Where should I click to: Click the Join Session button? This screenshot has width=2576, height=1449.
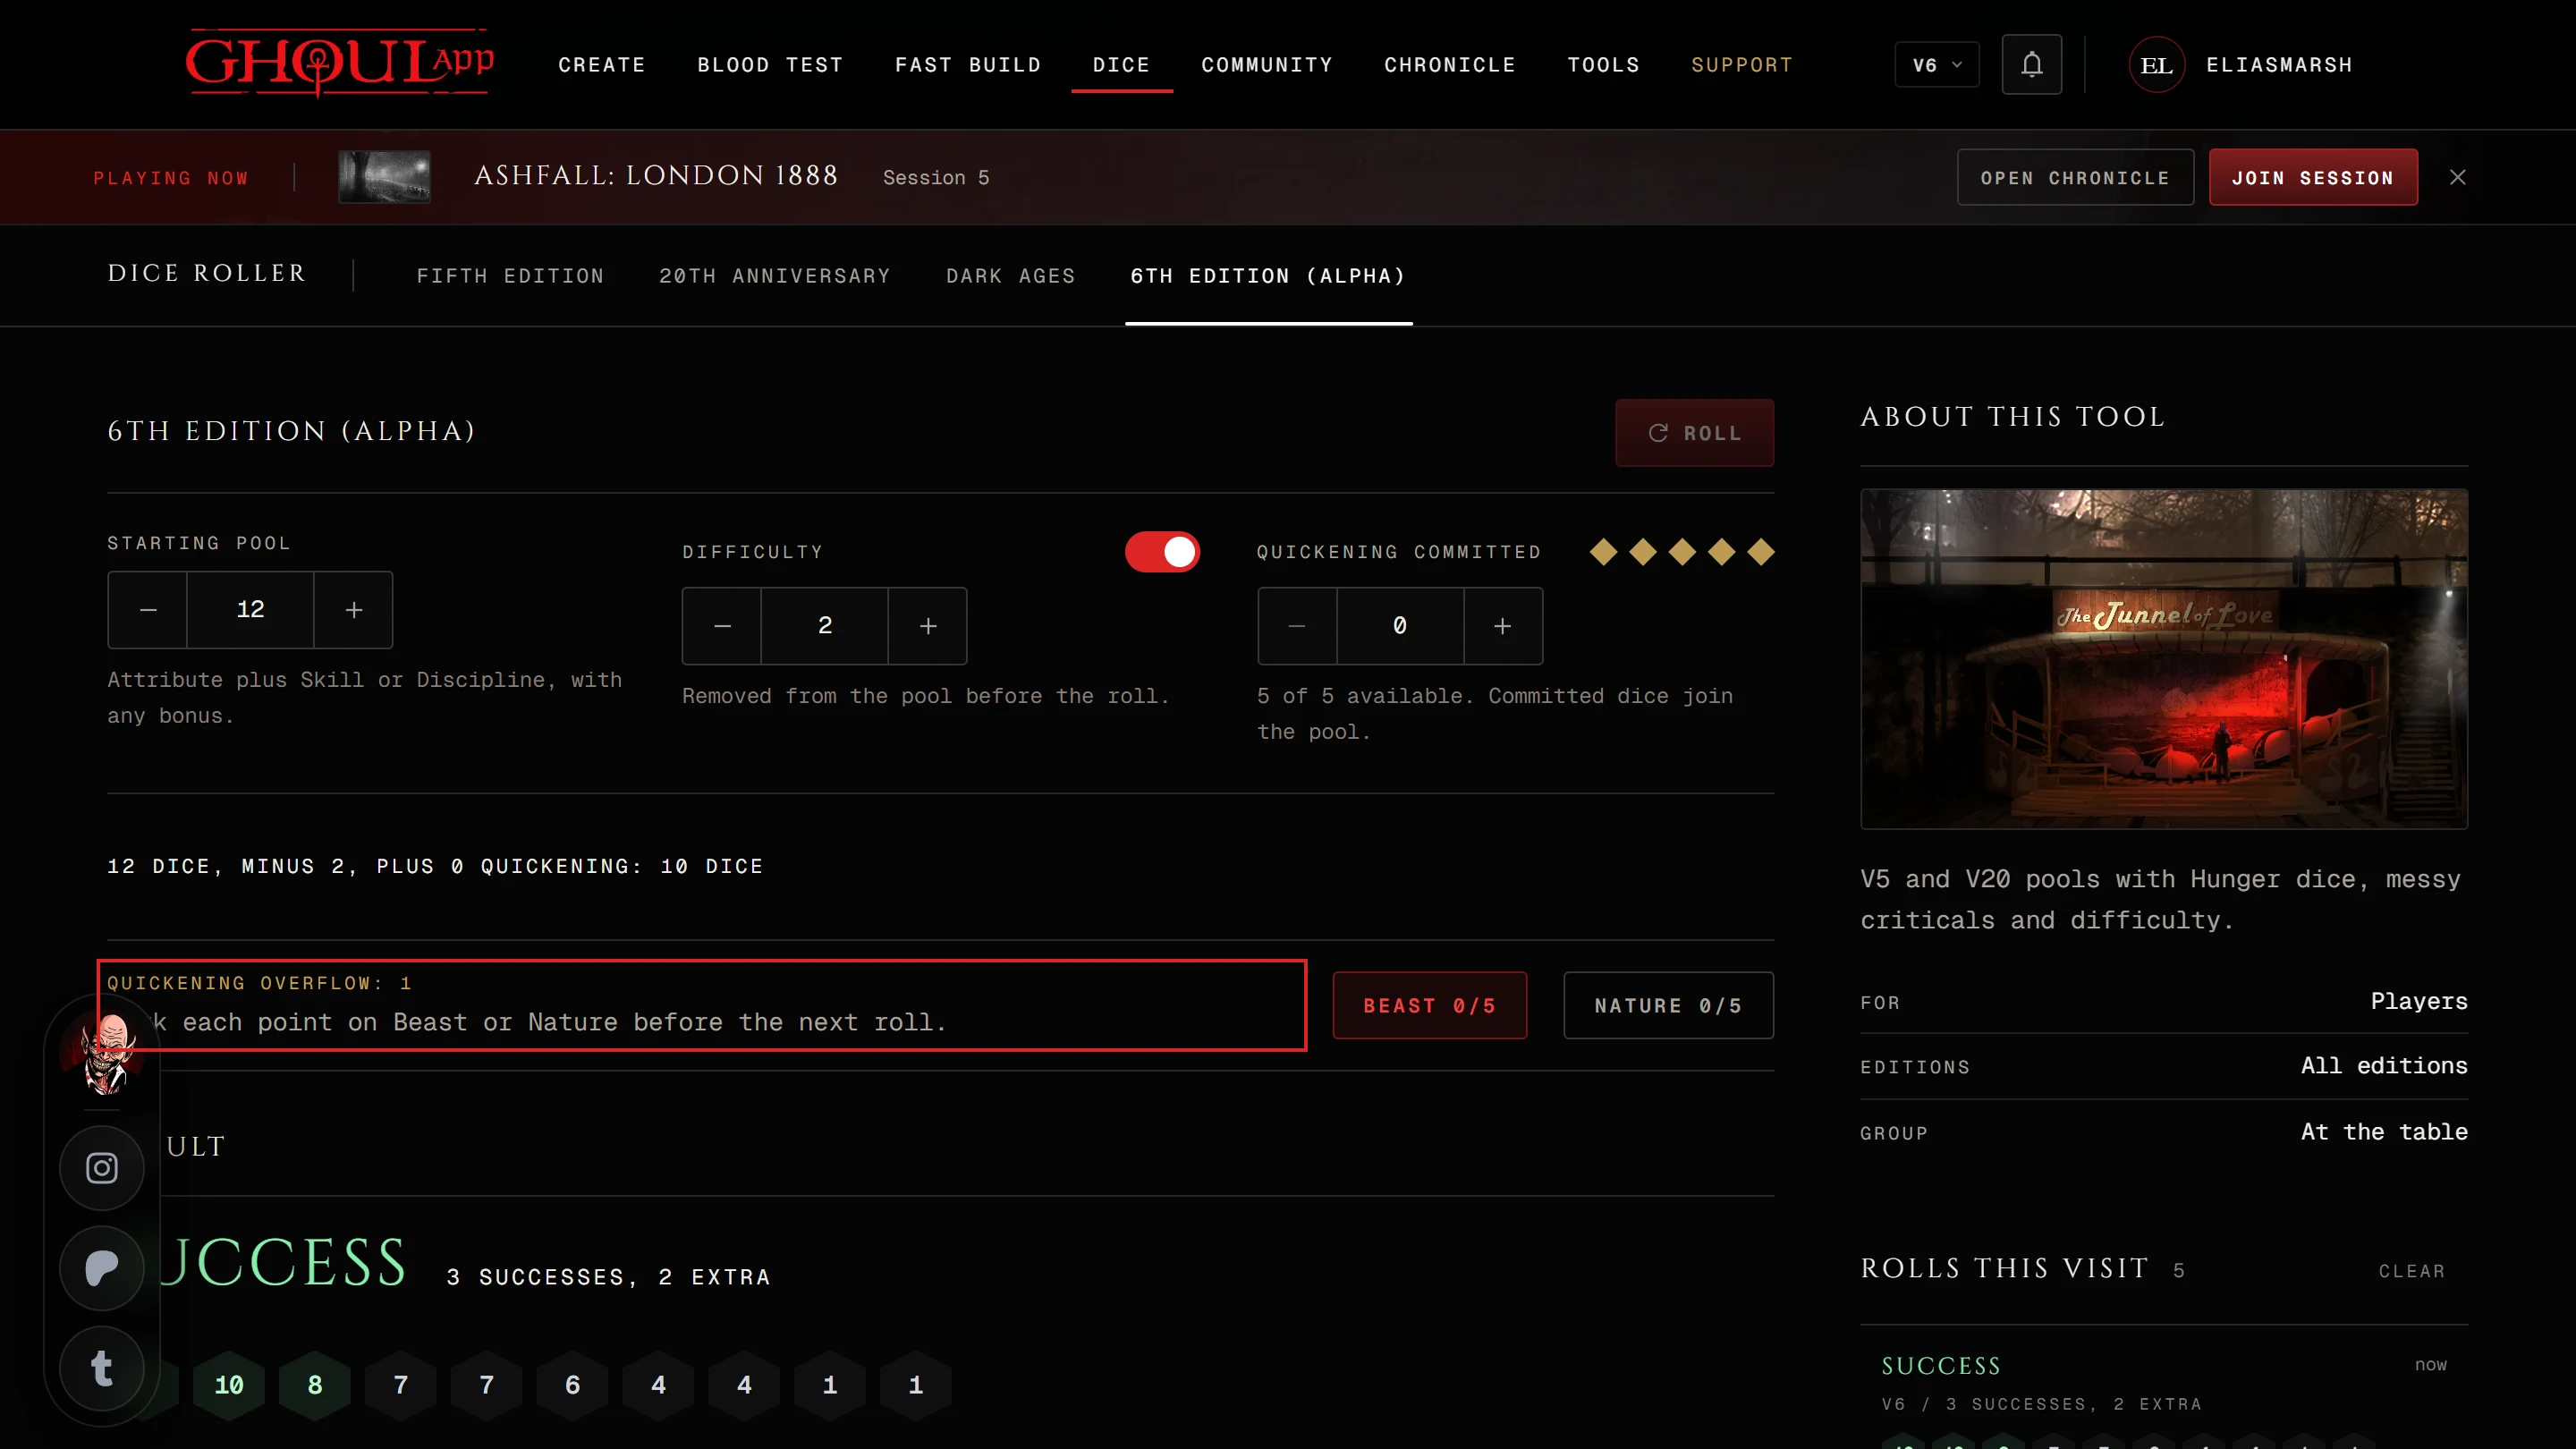tap(2313, 177)
